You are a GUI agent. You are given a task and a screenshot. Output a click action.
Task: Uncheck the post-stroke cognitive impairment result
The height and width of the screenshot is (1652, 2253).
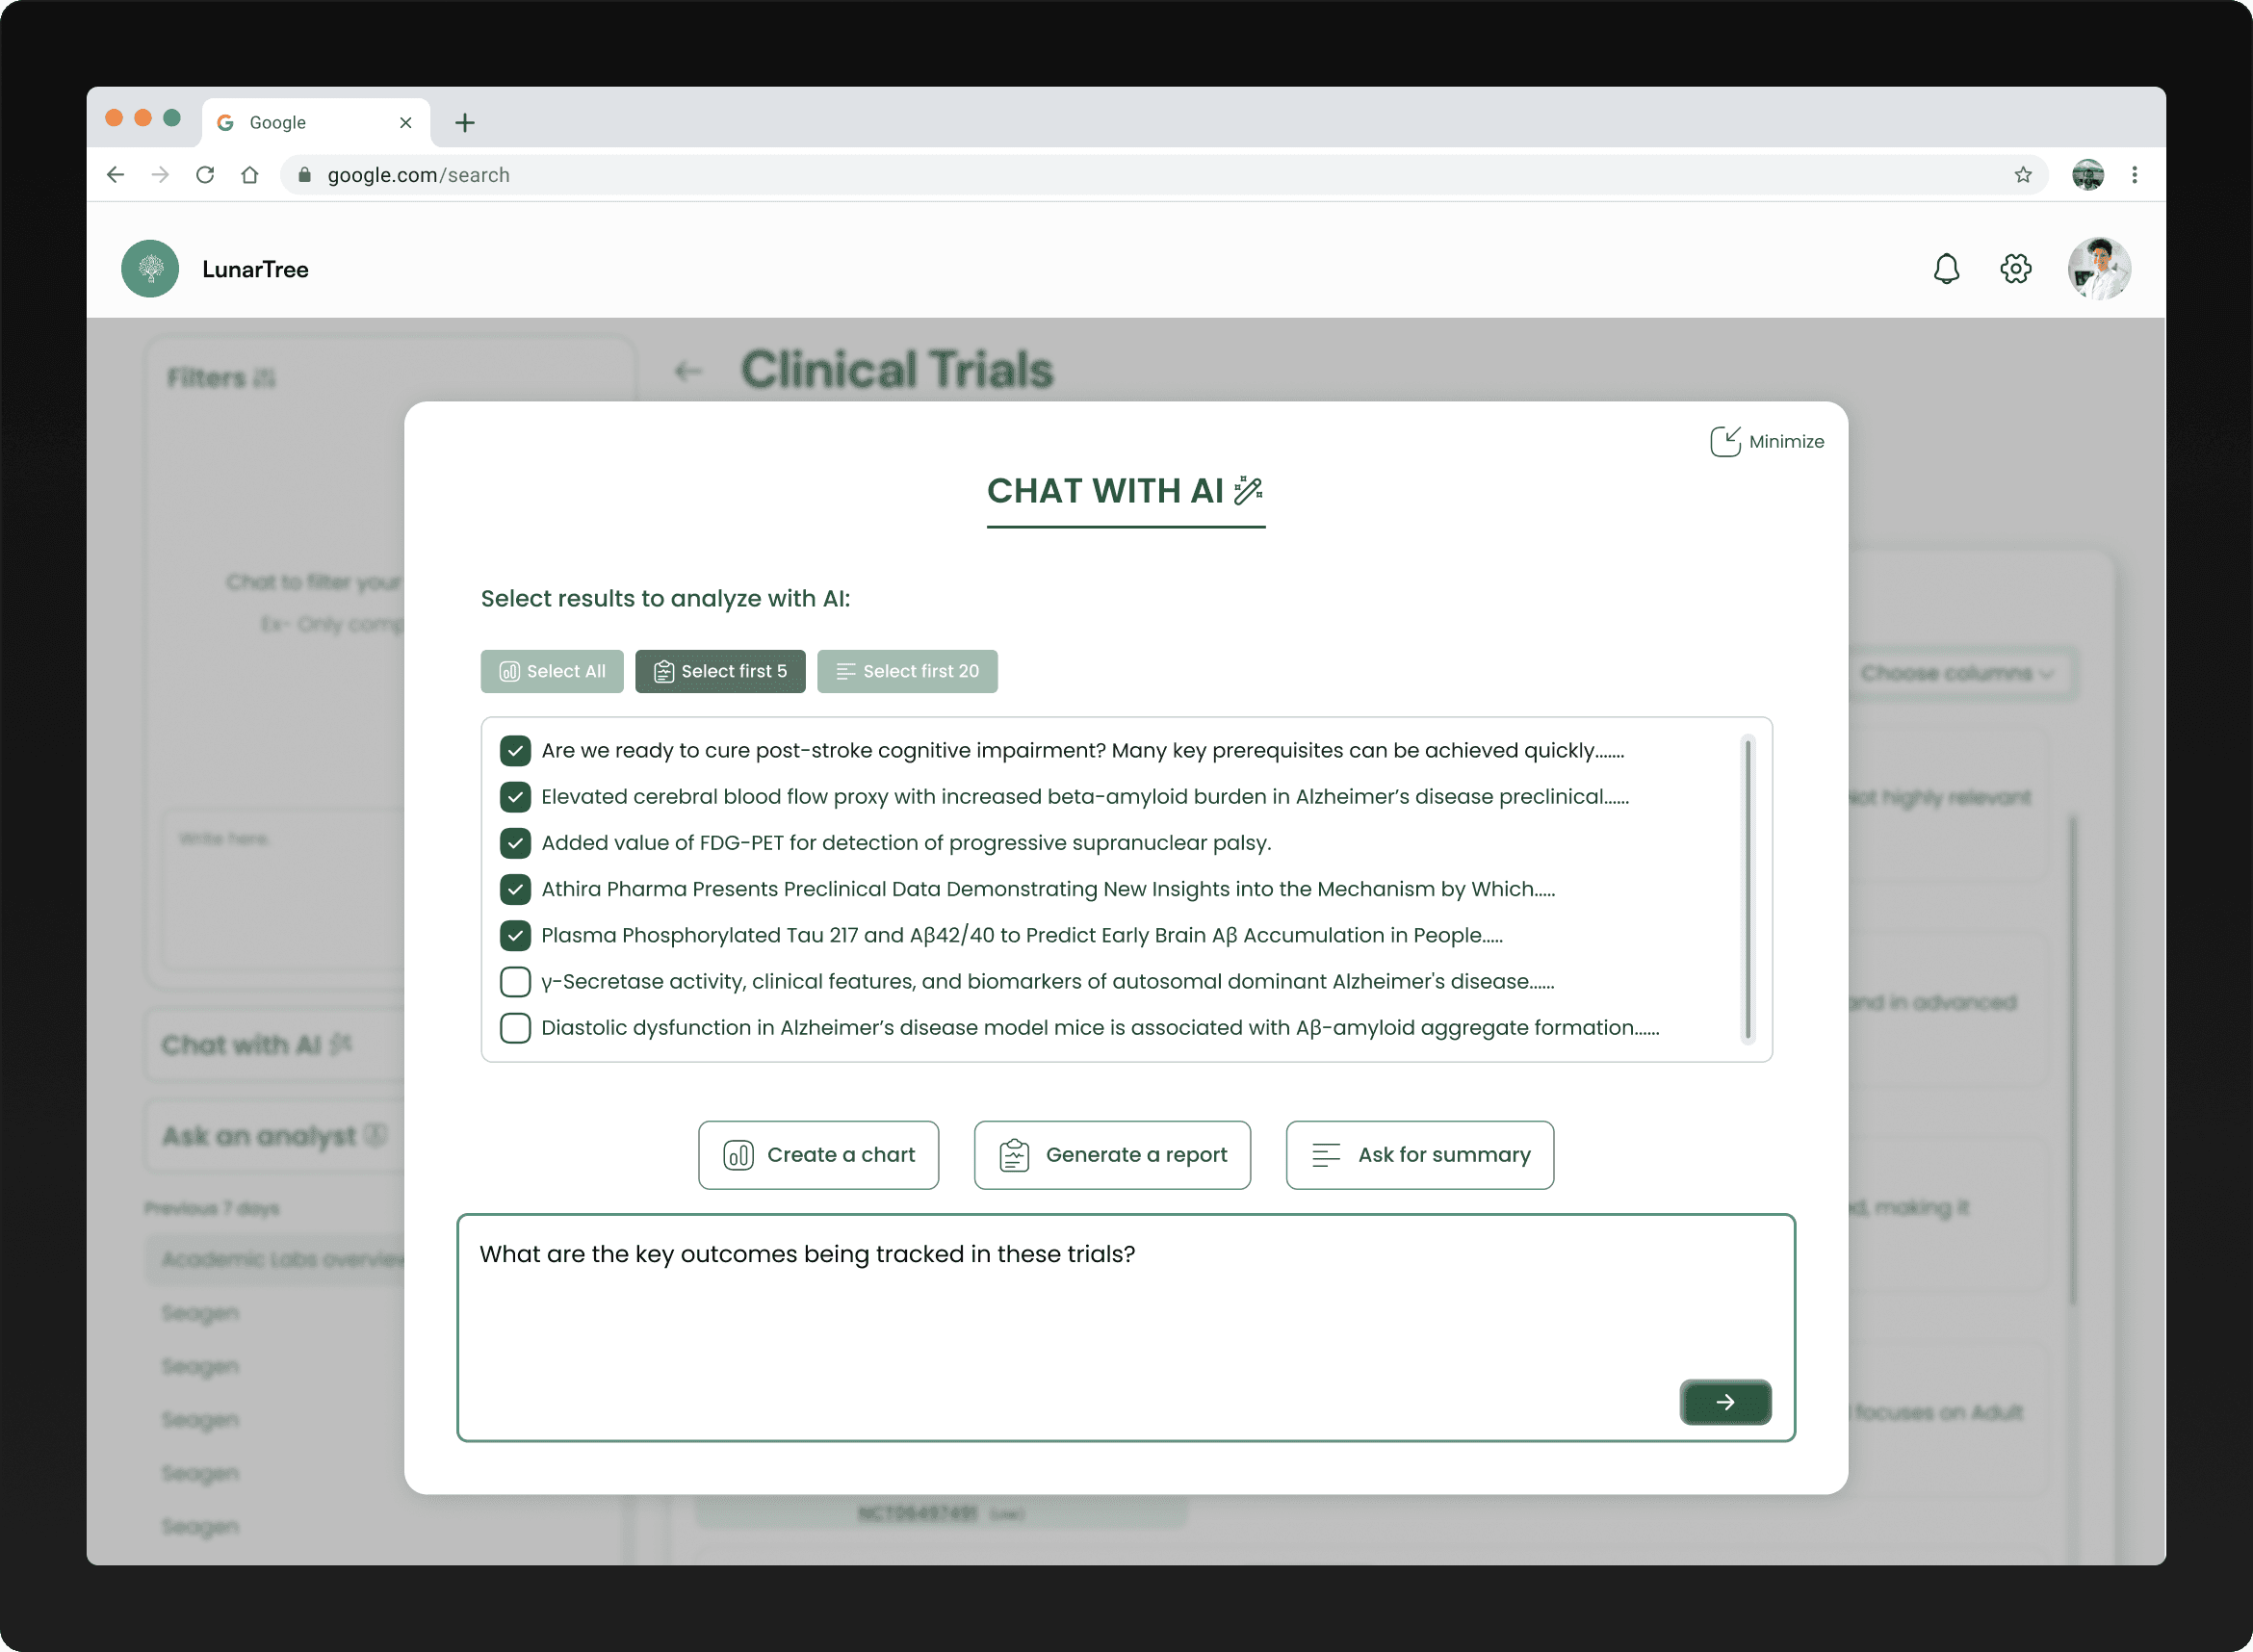515,750
